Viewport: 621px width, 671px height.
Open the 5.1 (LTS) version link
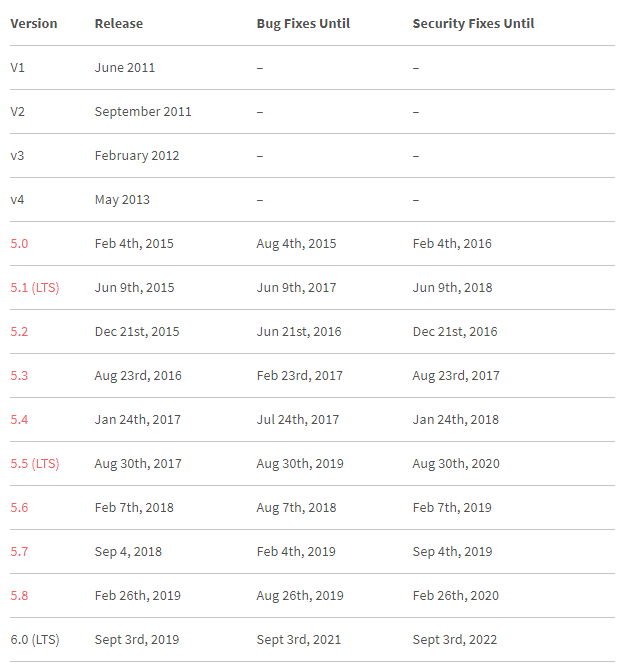(35, 288)
